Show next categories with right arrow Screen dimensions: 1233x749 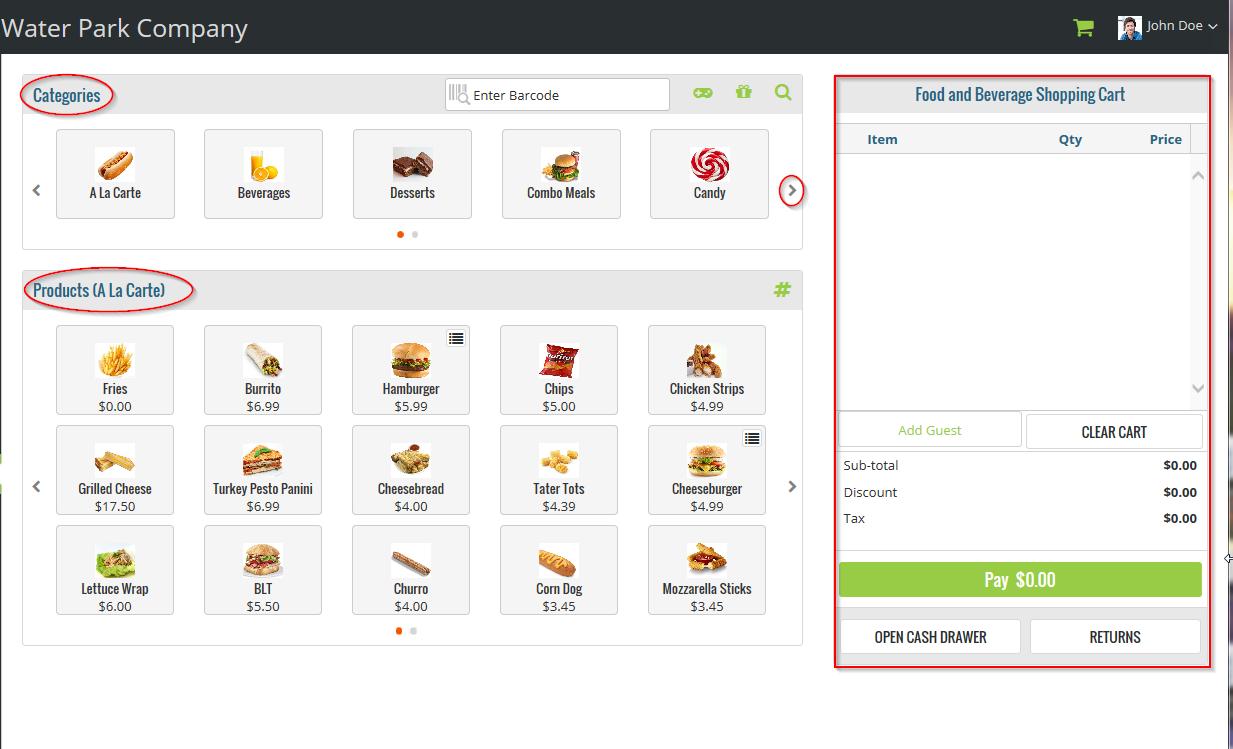coord(792,190)
